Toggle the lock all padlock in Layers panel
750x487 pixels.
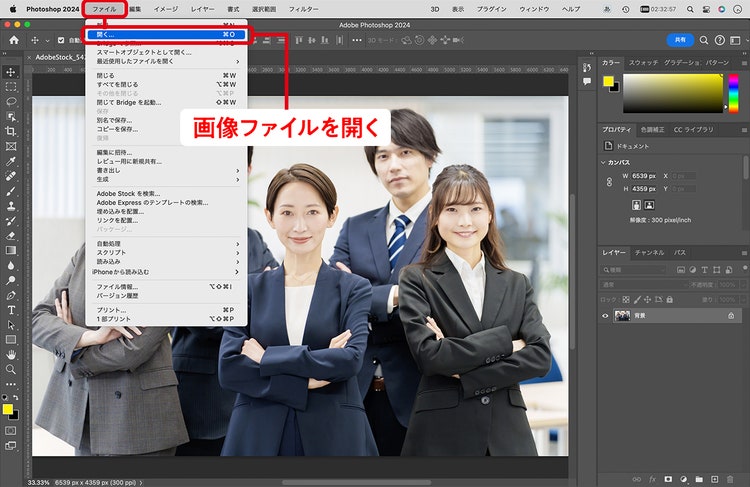tap(670, 299)
